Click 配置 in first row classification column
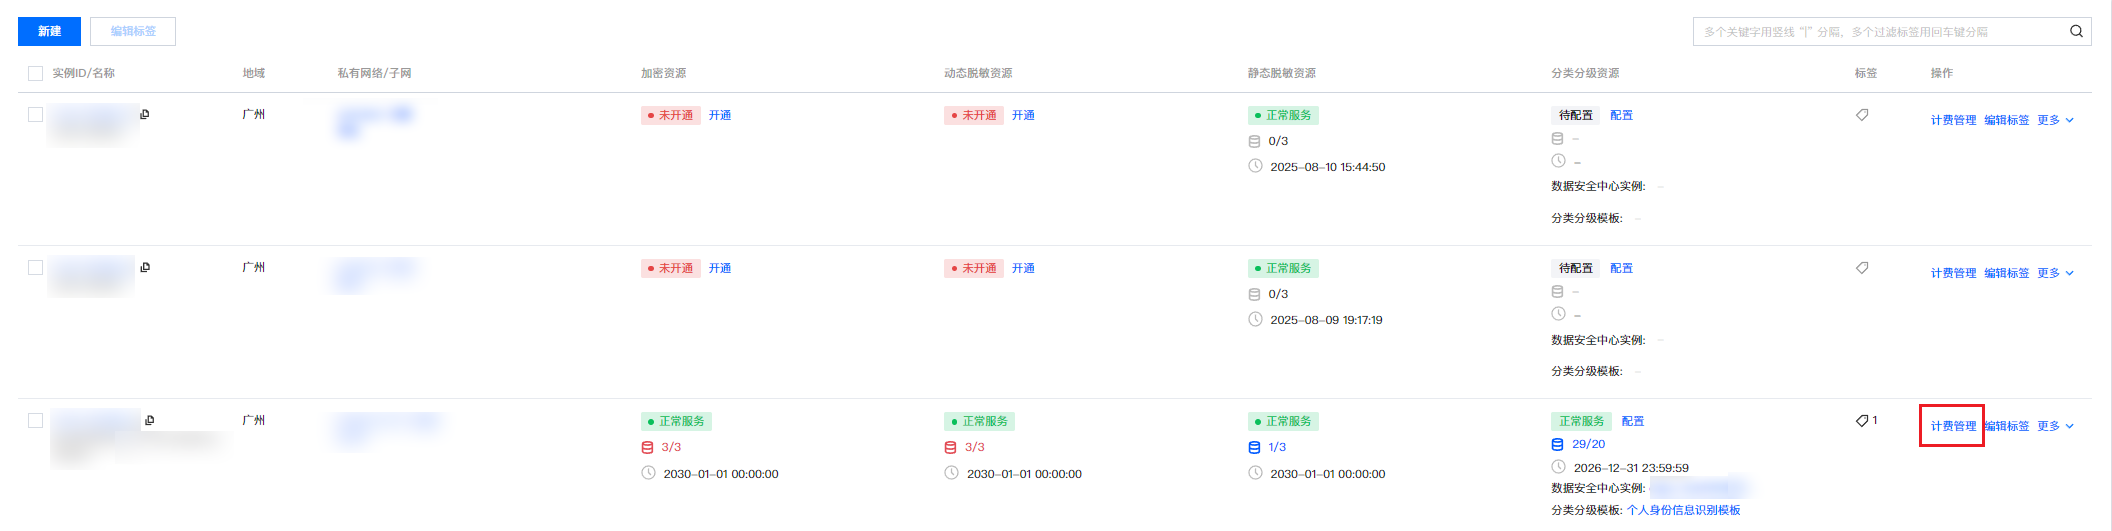This screenshot has width=2112, height=531. pos(1621,115)
